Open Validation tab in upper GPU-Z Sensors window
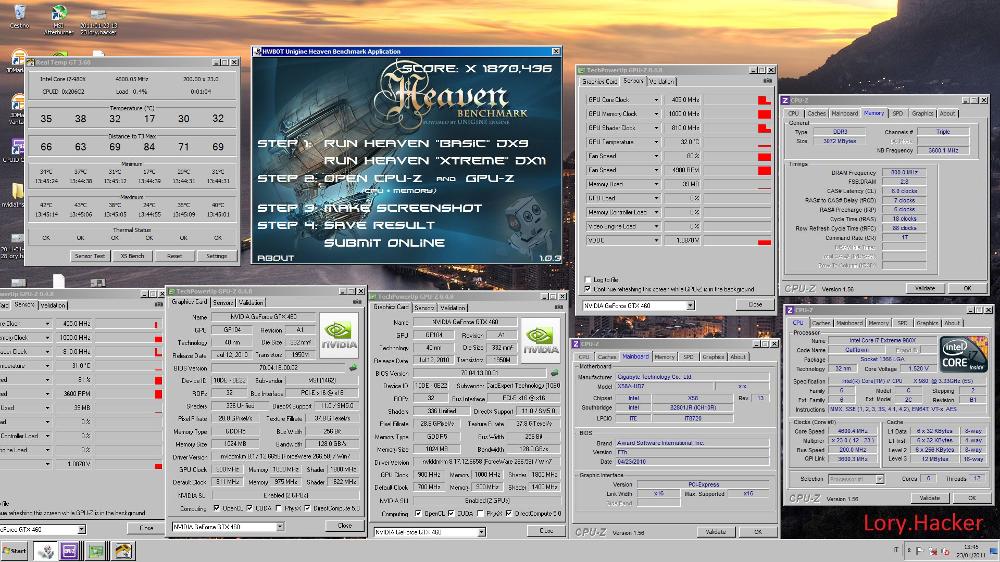Viewport: 1000px width, 562px height. click(662, 81)
